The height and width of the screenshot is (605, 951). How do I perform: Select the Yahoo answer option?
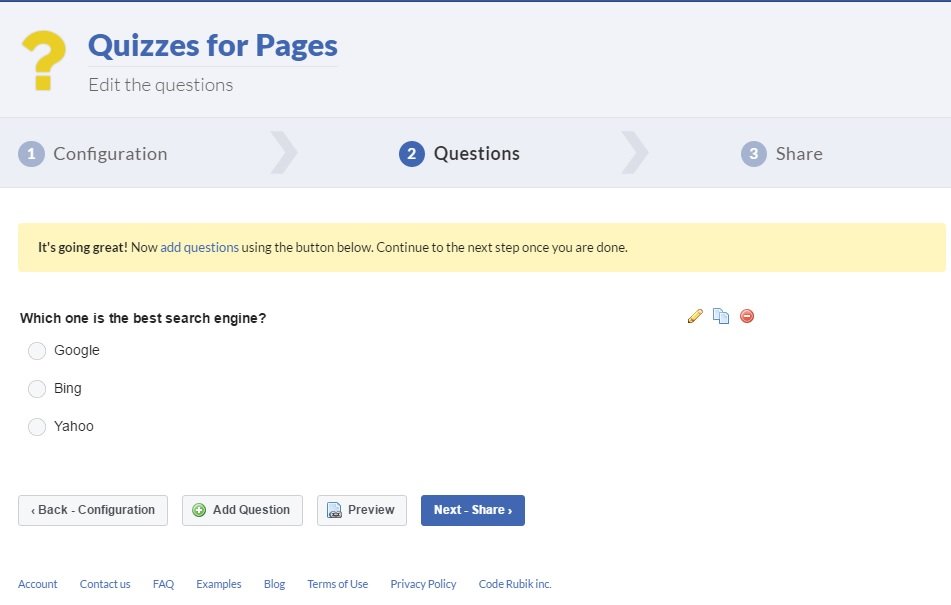pos(37,426)
